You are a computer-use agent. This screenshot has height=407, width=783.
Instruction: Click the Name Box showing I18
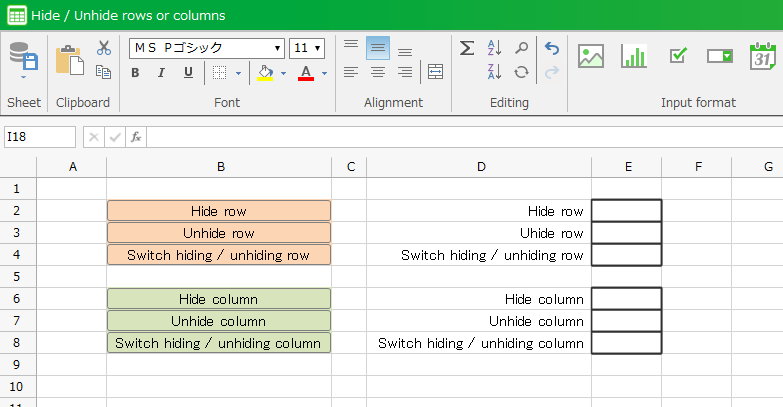tap(39, 137)
